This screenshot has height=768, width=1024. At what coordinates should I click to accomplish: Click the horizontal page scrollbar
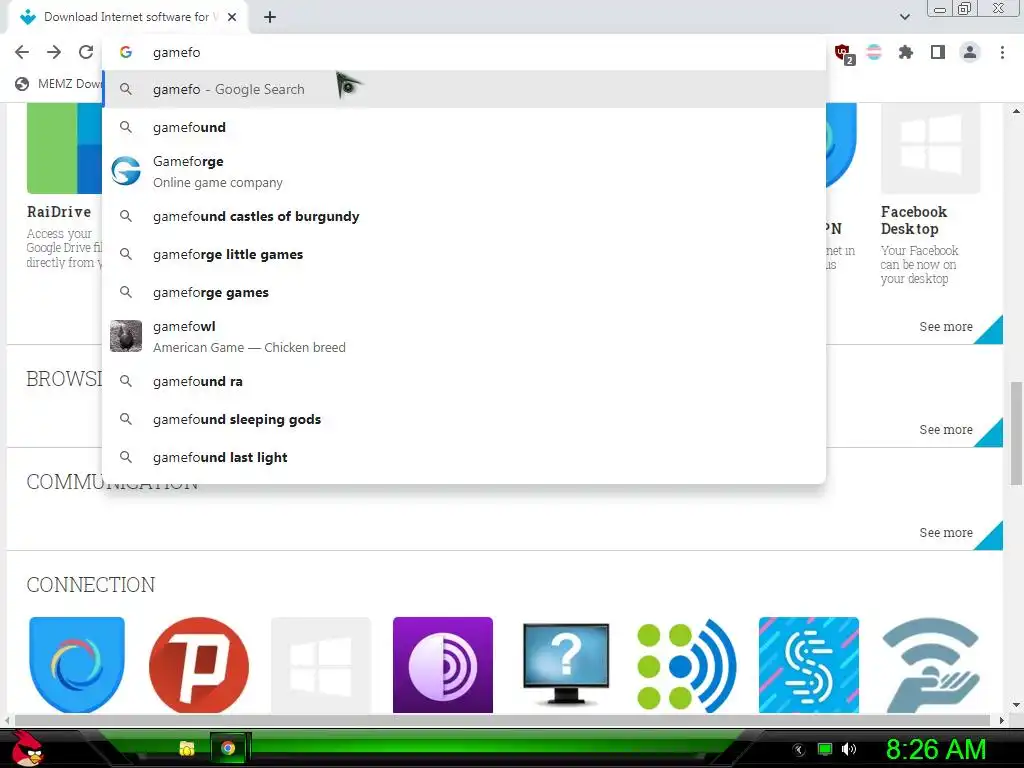[x=503, y=720]
